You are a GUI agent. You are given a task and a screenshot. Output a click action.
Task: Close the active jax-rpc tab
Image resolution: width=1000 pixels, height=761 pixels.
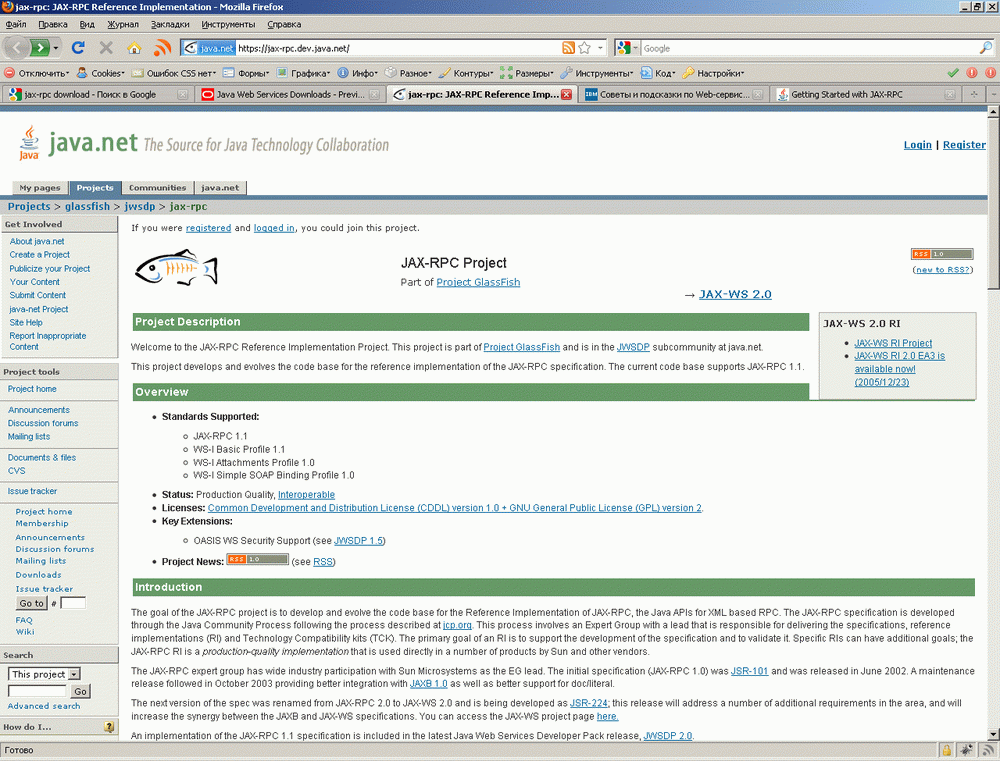tap(566, 94)
